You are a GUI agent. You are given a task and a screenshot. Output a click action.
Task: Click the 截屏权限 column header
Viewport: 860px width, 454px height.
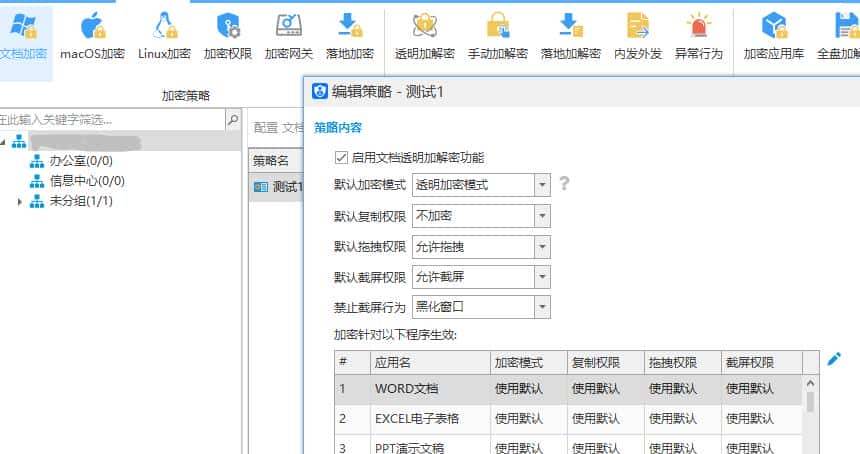point(762,362)
